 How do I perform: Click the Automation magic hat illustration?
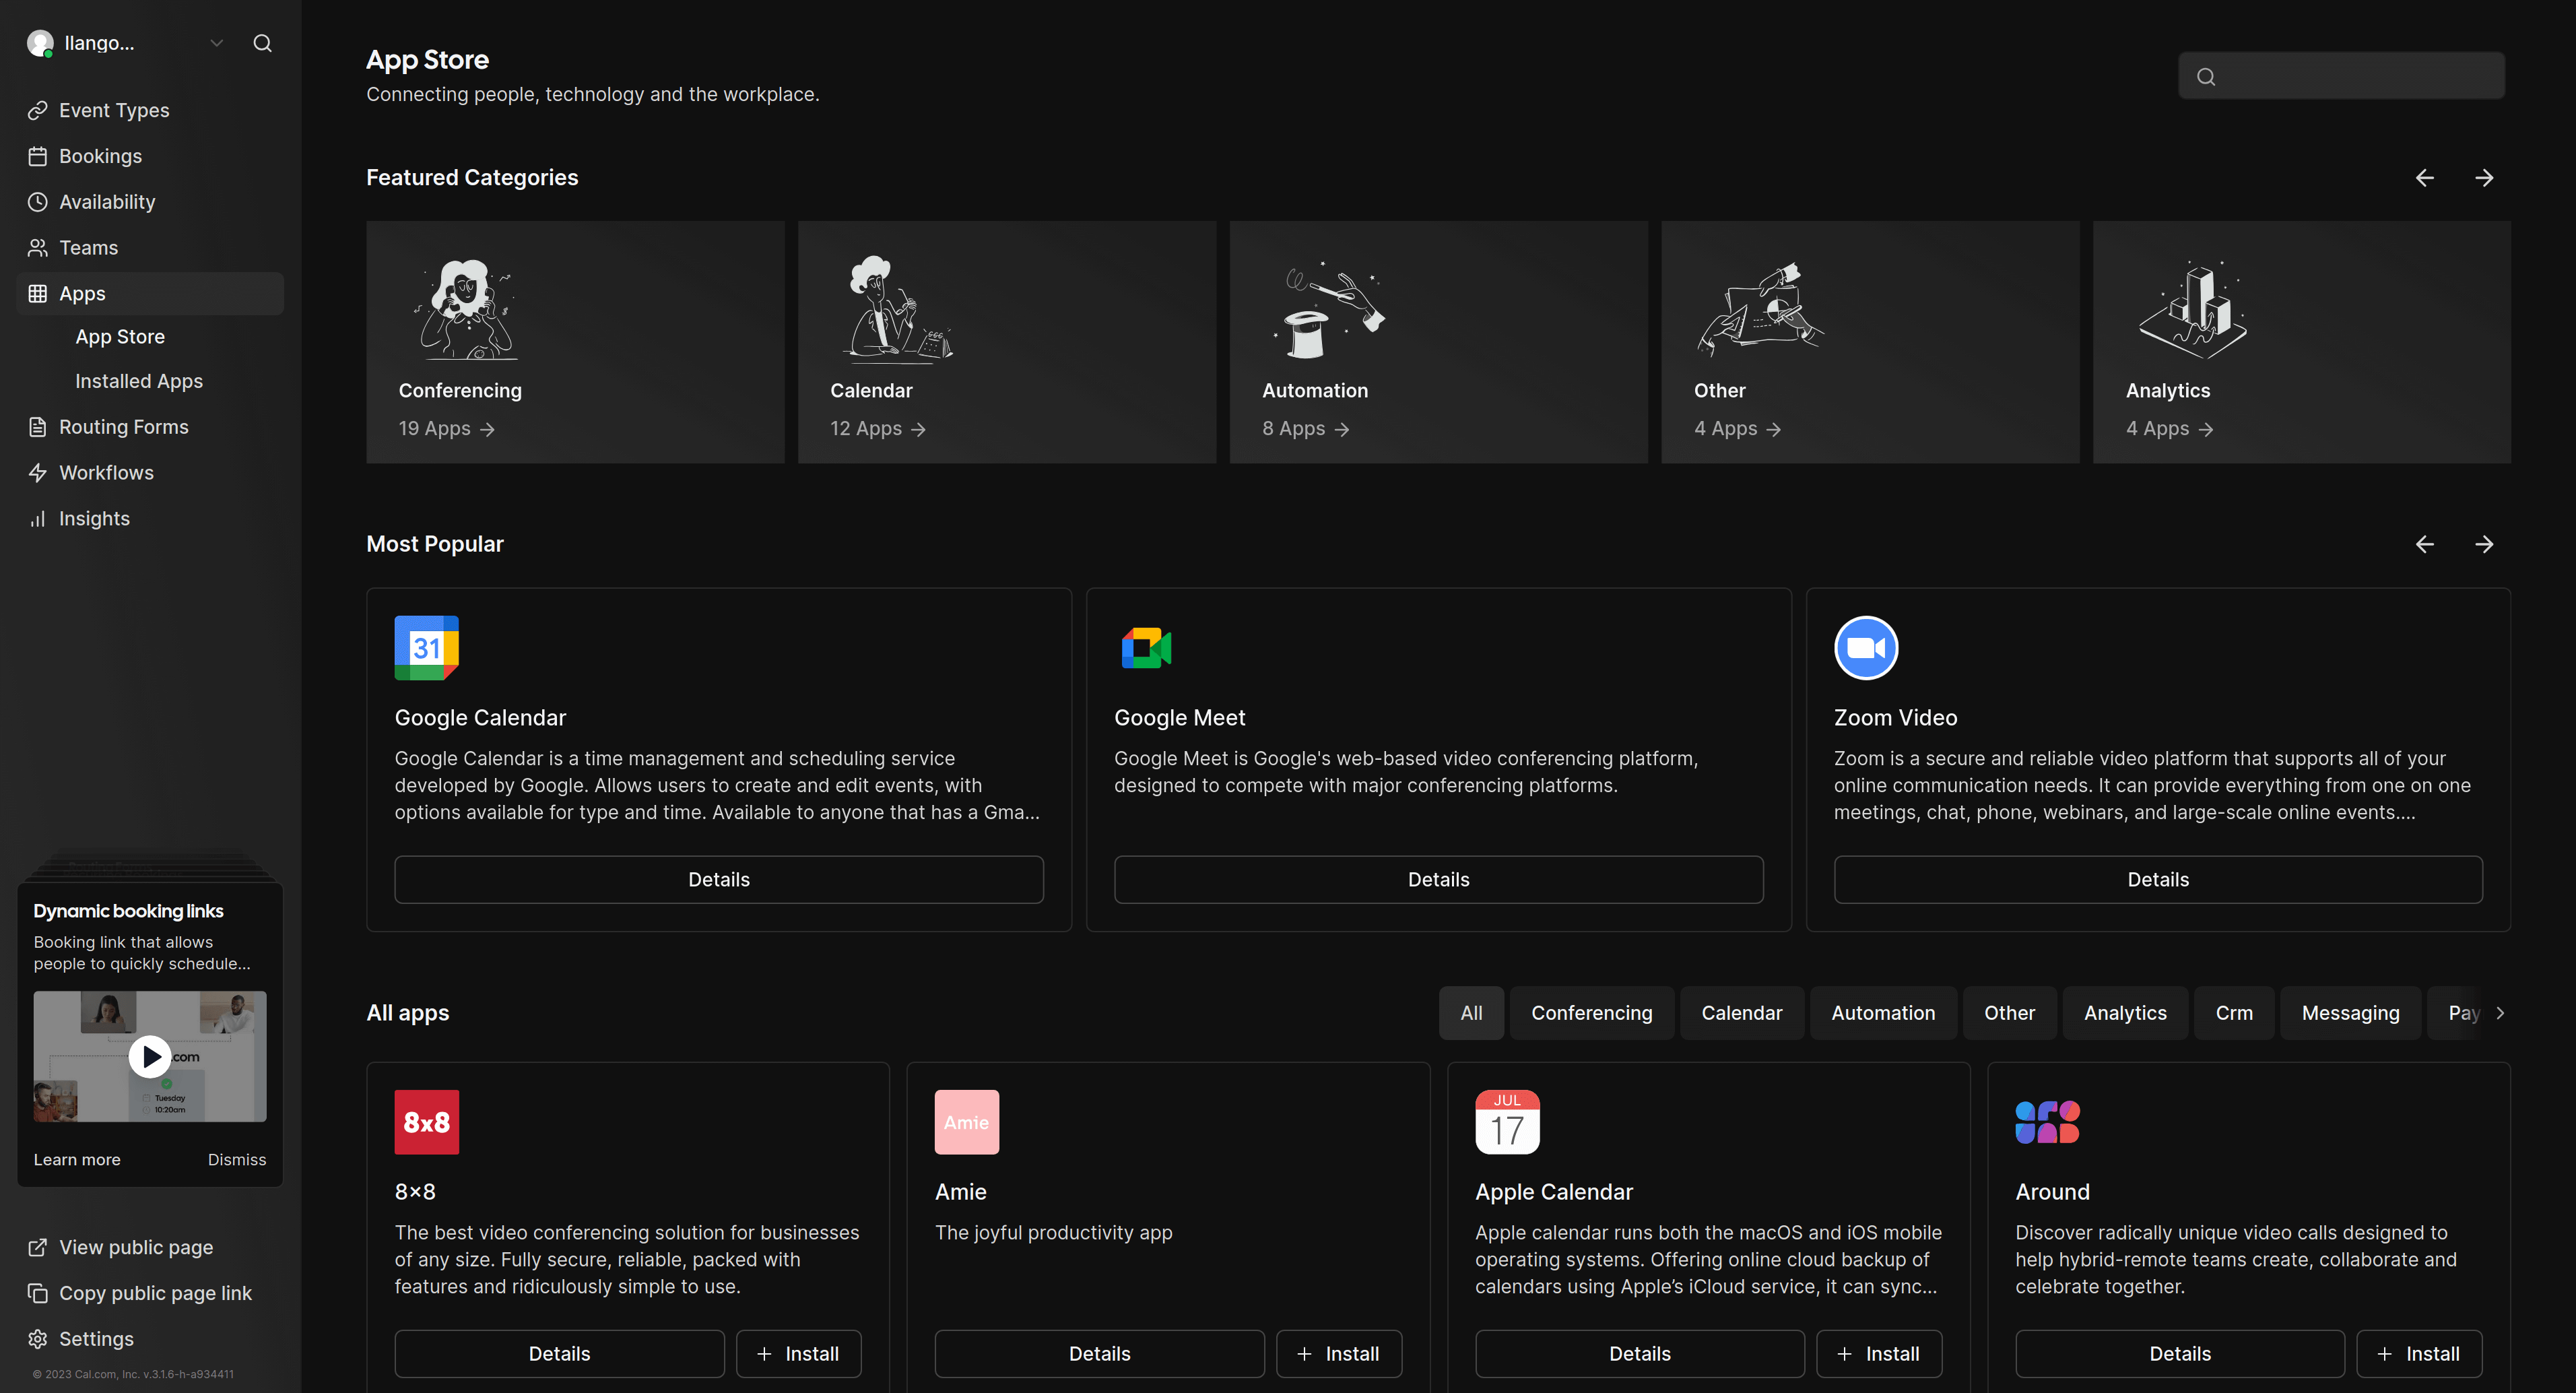click(1330, 310)
